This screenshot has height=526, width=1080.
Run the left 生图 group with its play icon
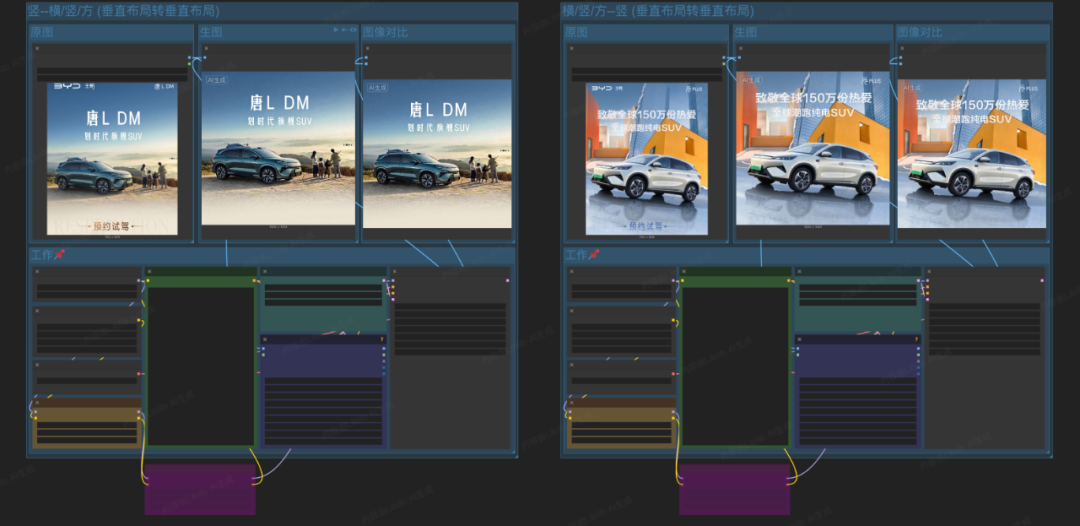[335, 30]
